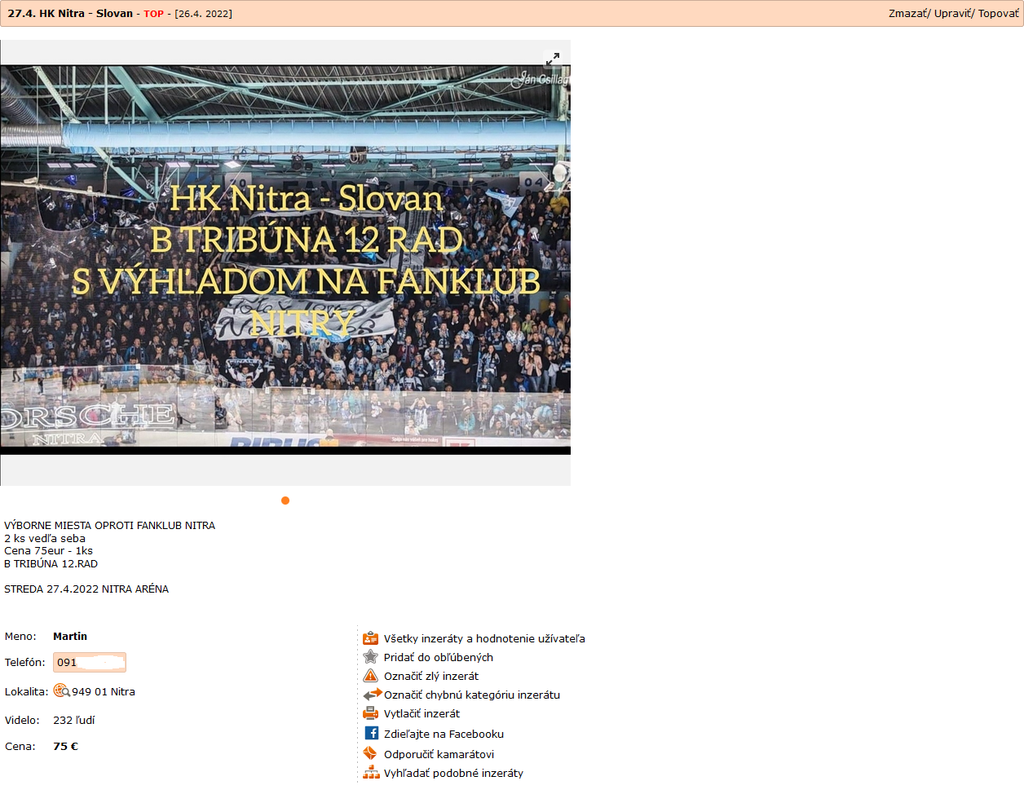Click the printer icon
Image resolution: width=1024 pixels, height=785 pixels.
point(370,714)
